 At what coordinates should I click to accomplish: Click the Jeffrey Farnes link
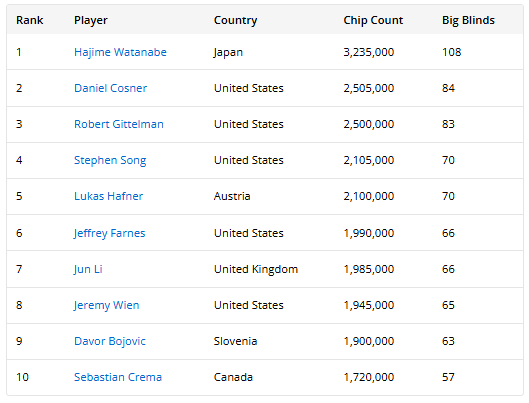(x=109, y=233)
